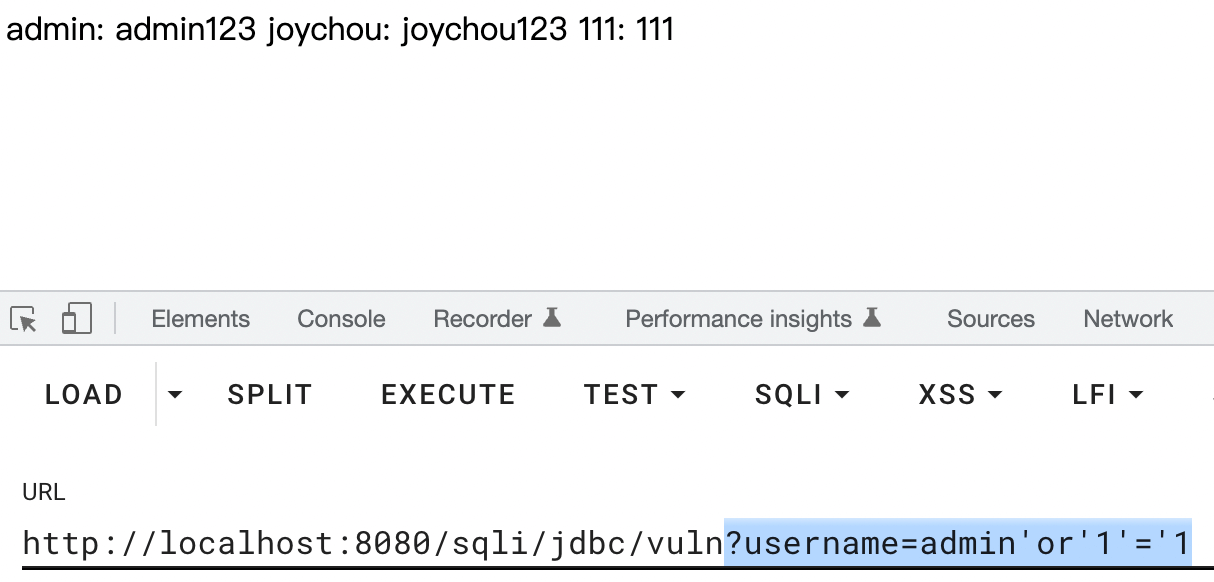Expand the TEST payloads dropdown
The width and height of the screenshot is (1214, 582).
(x=679, y=395)
